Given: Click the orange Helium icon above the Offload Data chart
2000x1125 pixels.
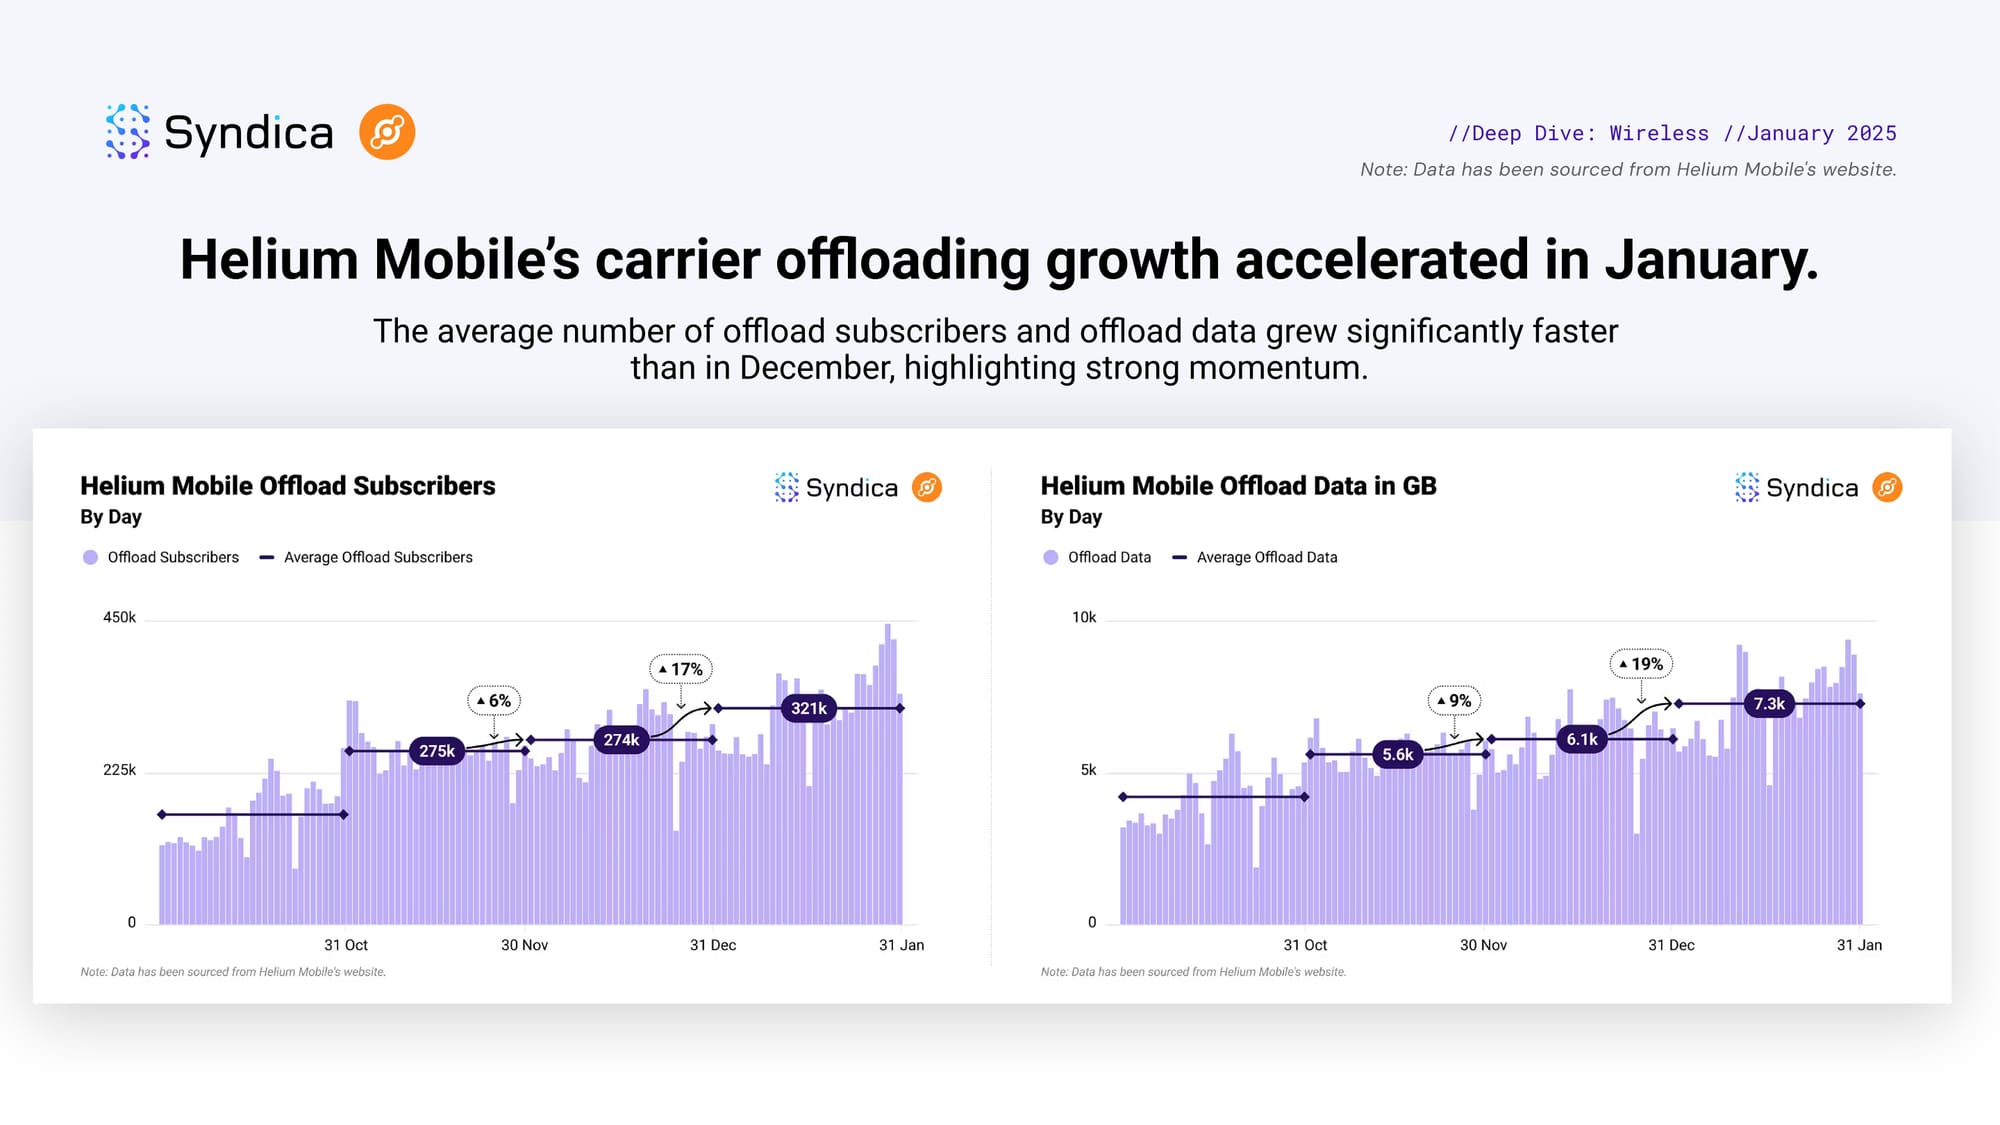Looking at the screenshot, I should pyautogui.click(x=1887, y=487).
